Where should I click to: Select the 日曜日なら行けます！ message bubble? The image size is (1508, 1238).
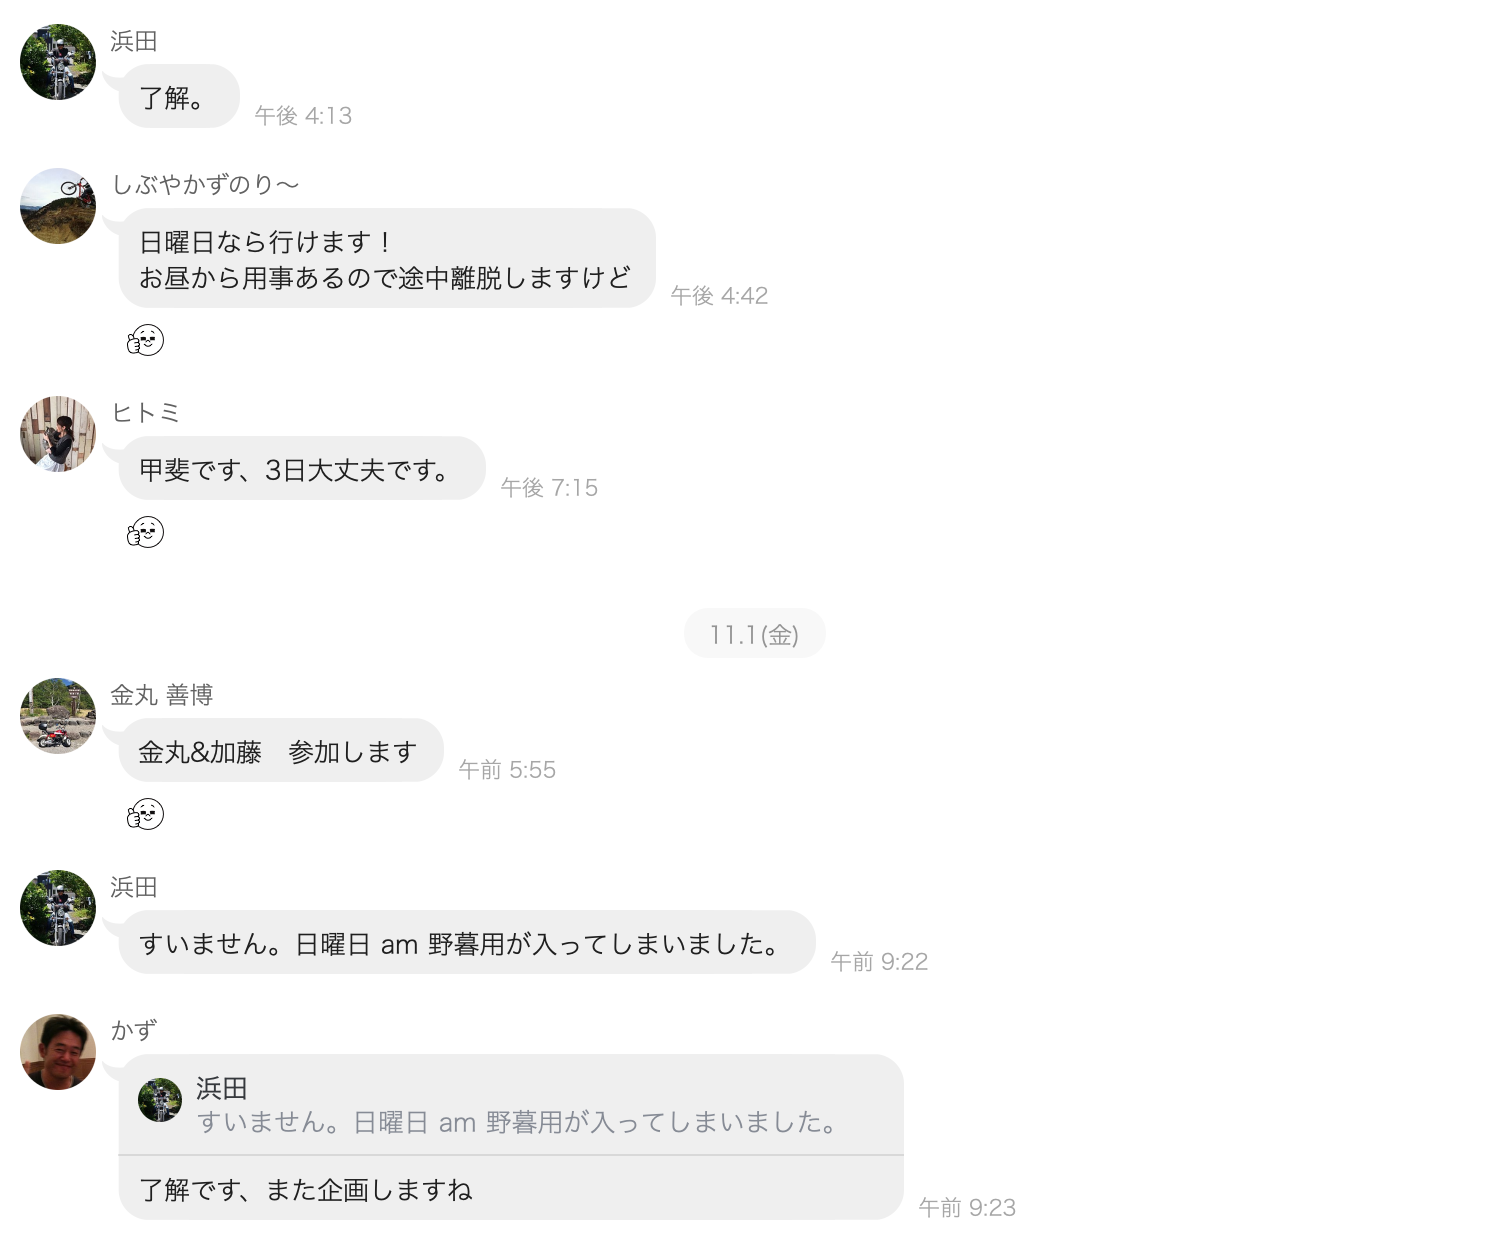pyautogui.click(x=387, y=258)
